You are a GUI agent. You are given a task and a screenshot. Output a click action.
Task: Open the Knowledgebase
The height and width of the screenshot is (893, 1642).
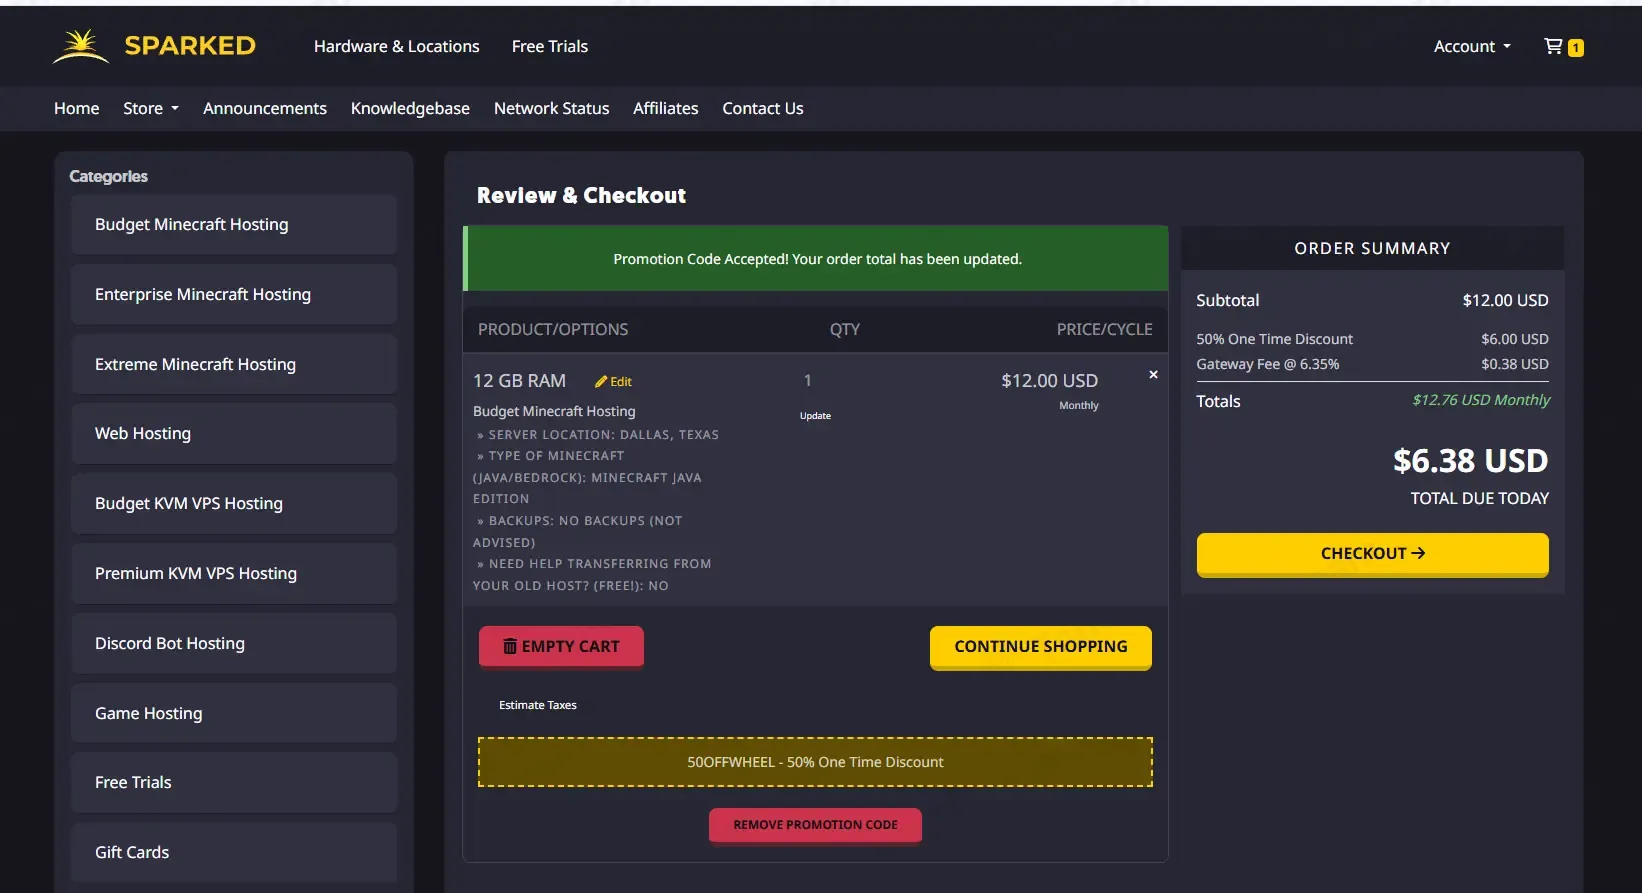pos(410,108)
